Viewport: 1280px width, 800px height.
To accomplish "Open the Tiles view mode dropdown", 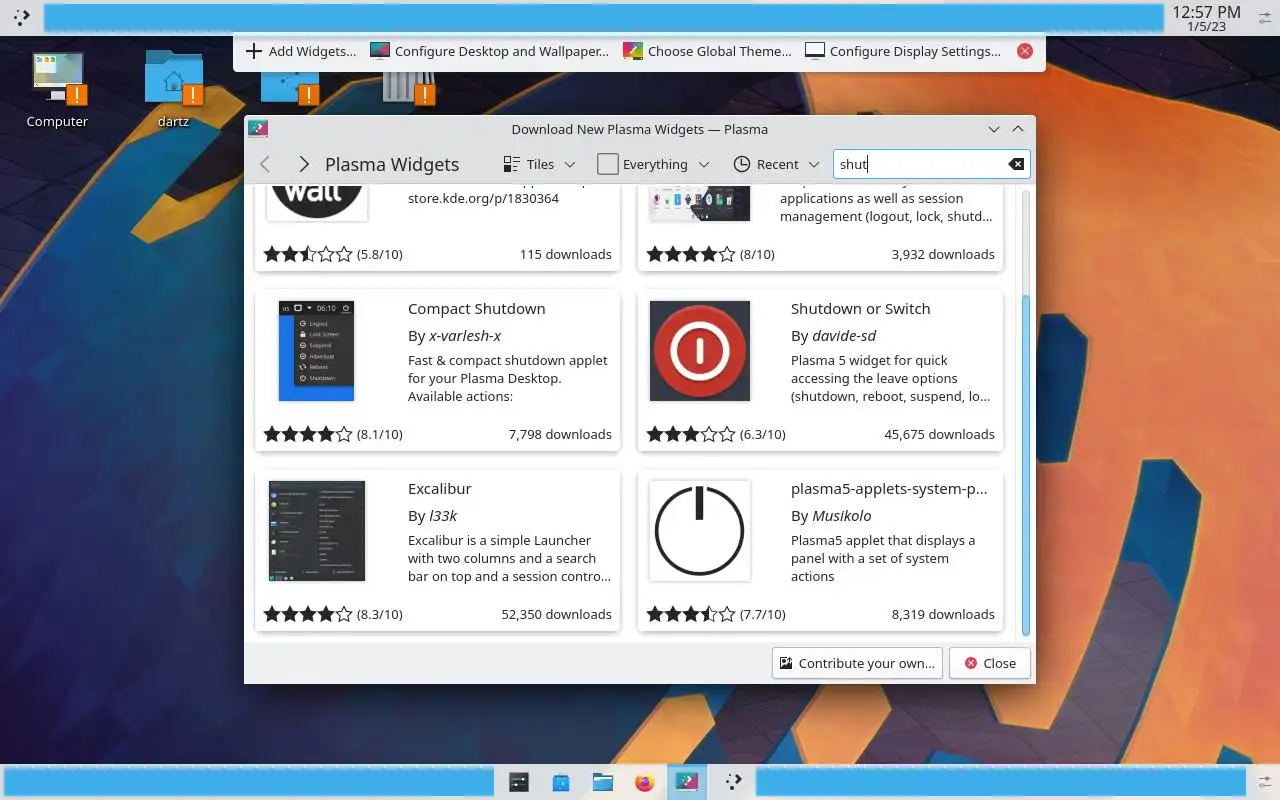I will click(x=539, y=164).
